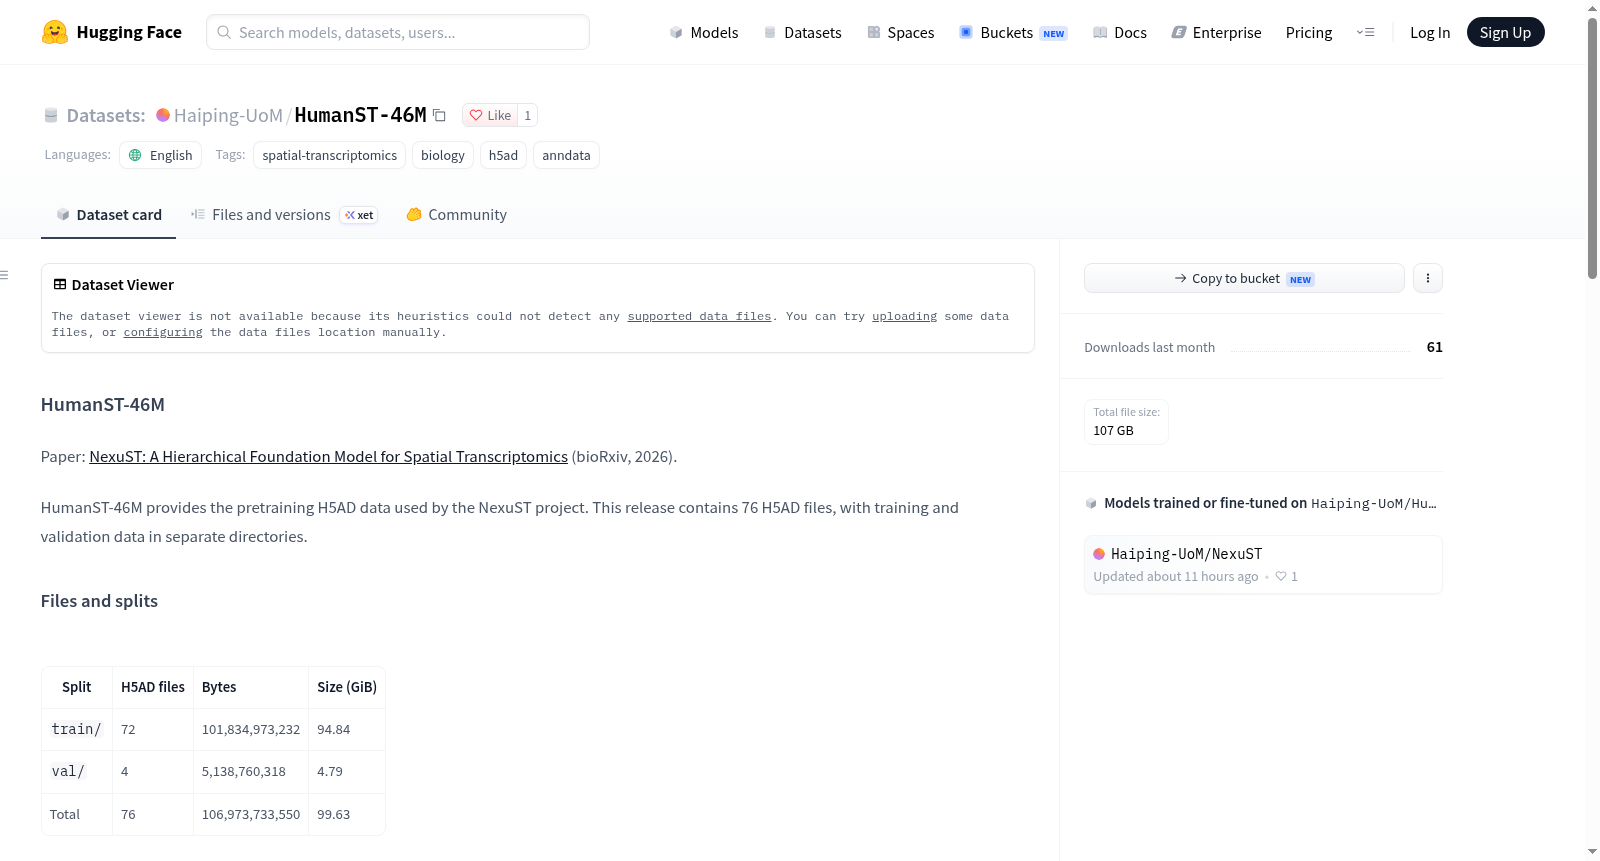This screenshot has height=861, width=1600.
Task: Click the Log In link
Action: point(1430,32)
